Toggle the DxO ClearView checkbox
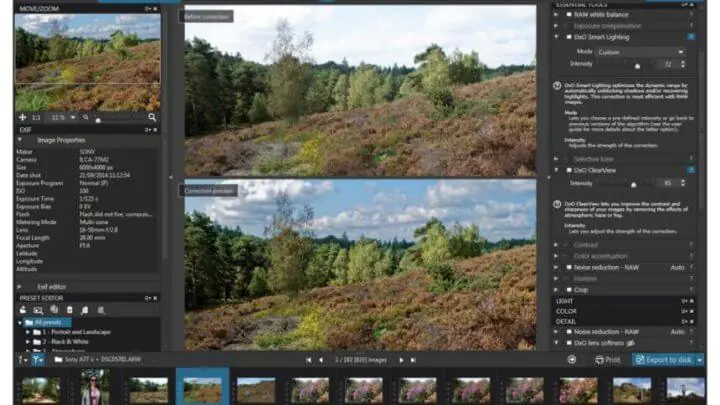This screenshot has height=405, width=720. pyautogui.click(x=569, y=170)
